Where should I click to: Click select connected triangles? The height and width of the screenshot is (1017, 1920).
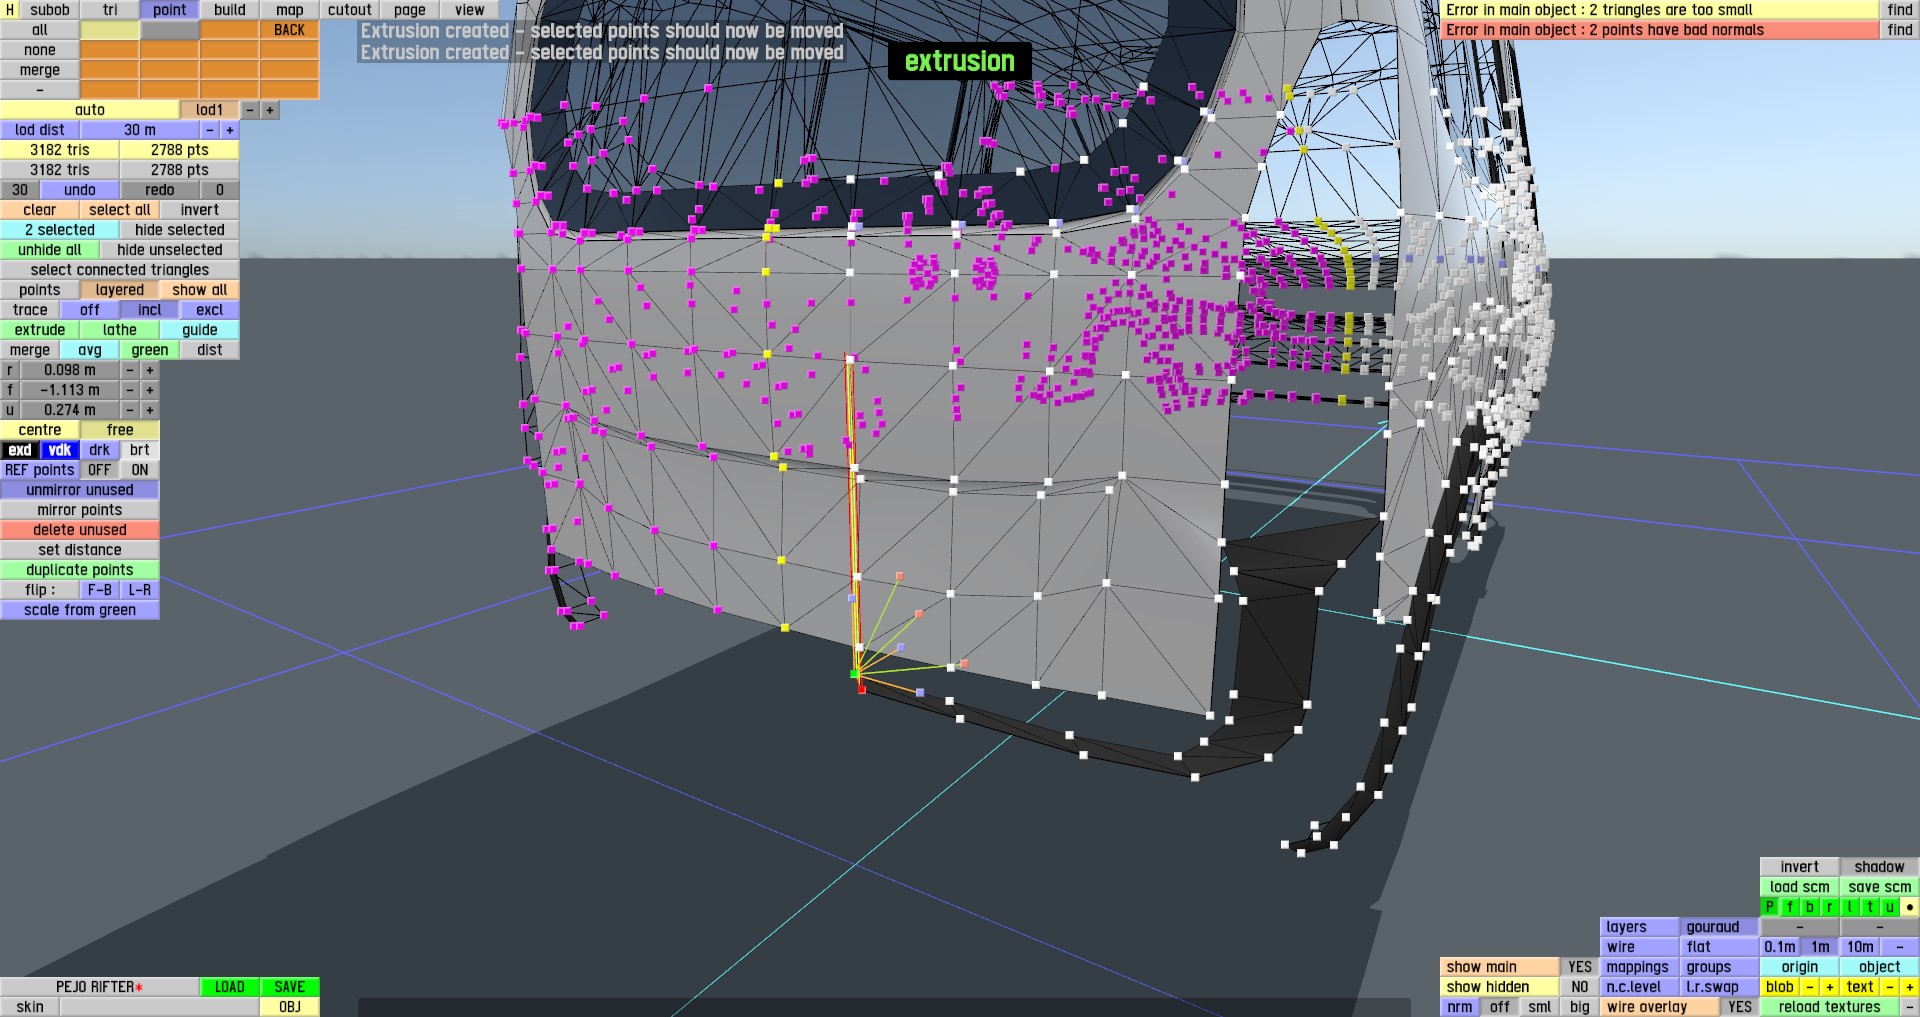[x=120, y=270]
